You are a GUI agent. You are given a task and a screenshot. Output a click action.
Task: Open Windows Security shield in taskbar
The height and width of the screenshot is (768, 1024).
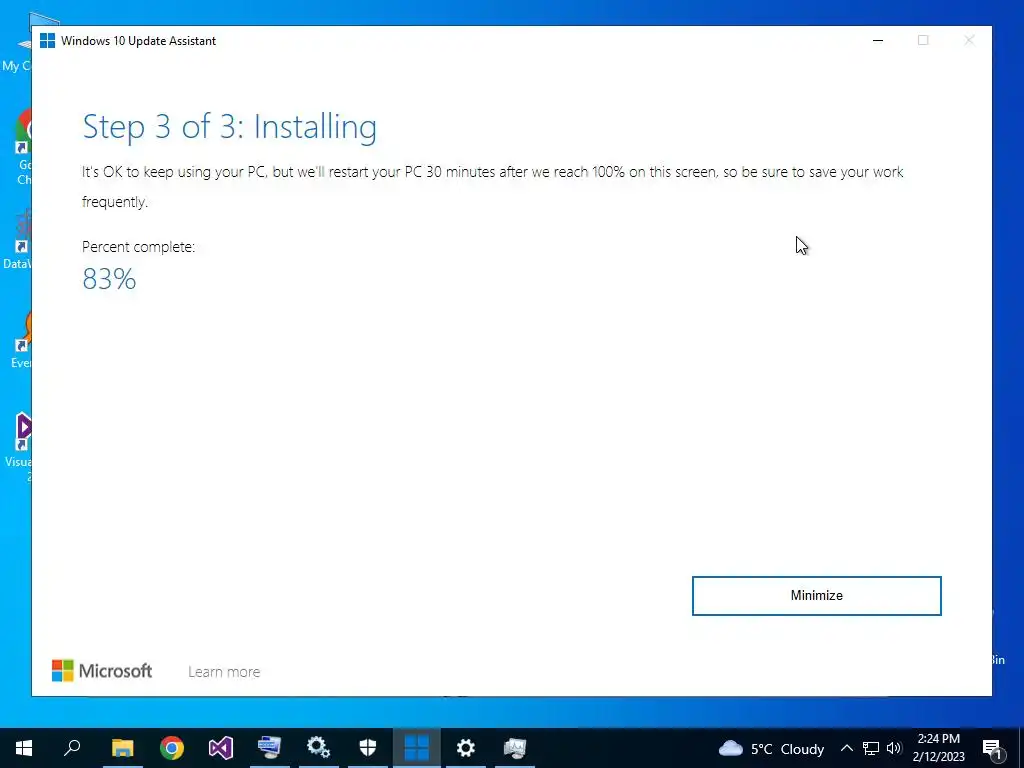pyautogui.click(x=368, y=748)
